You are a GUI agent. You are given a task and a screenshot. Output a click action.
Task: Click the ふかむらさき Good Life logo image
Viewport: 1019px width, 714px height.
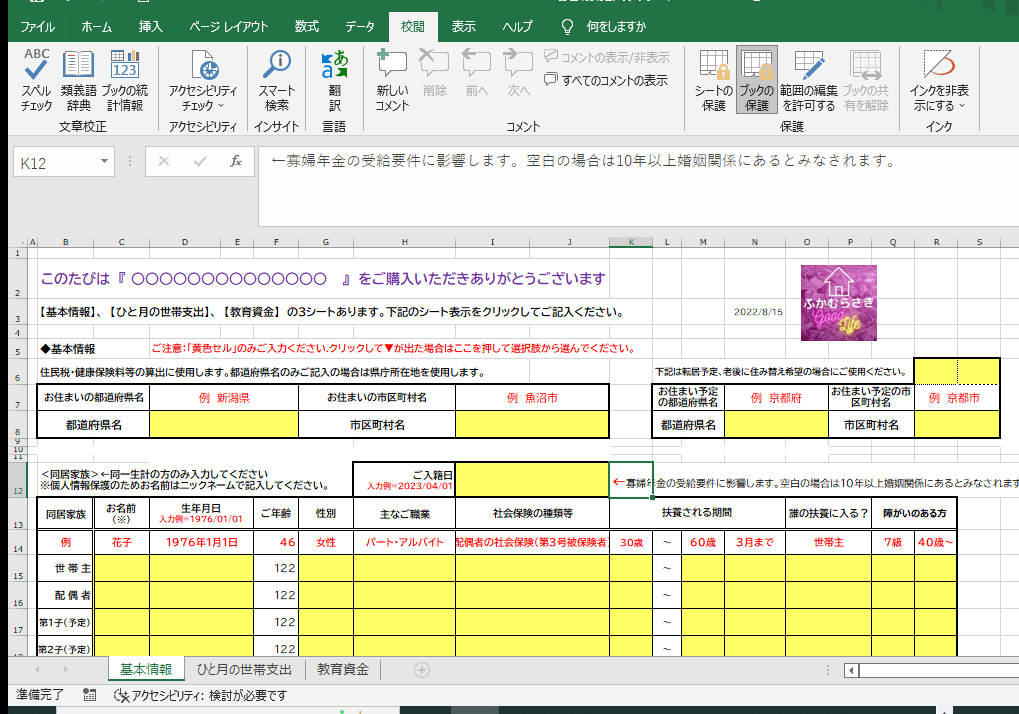[x=838, y=303]
